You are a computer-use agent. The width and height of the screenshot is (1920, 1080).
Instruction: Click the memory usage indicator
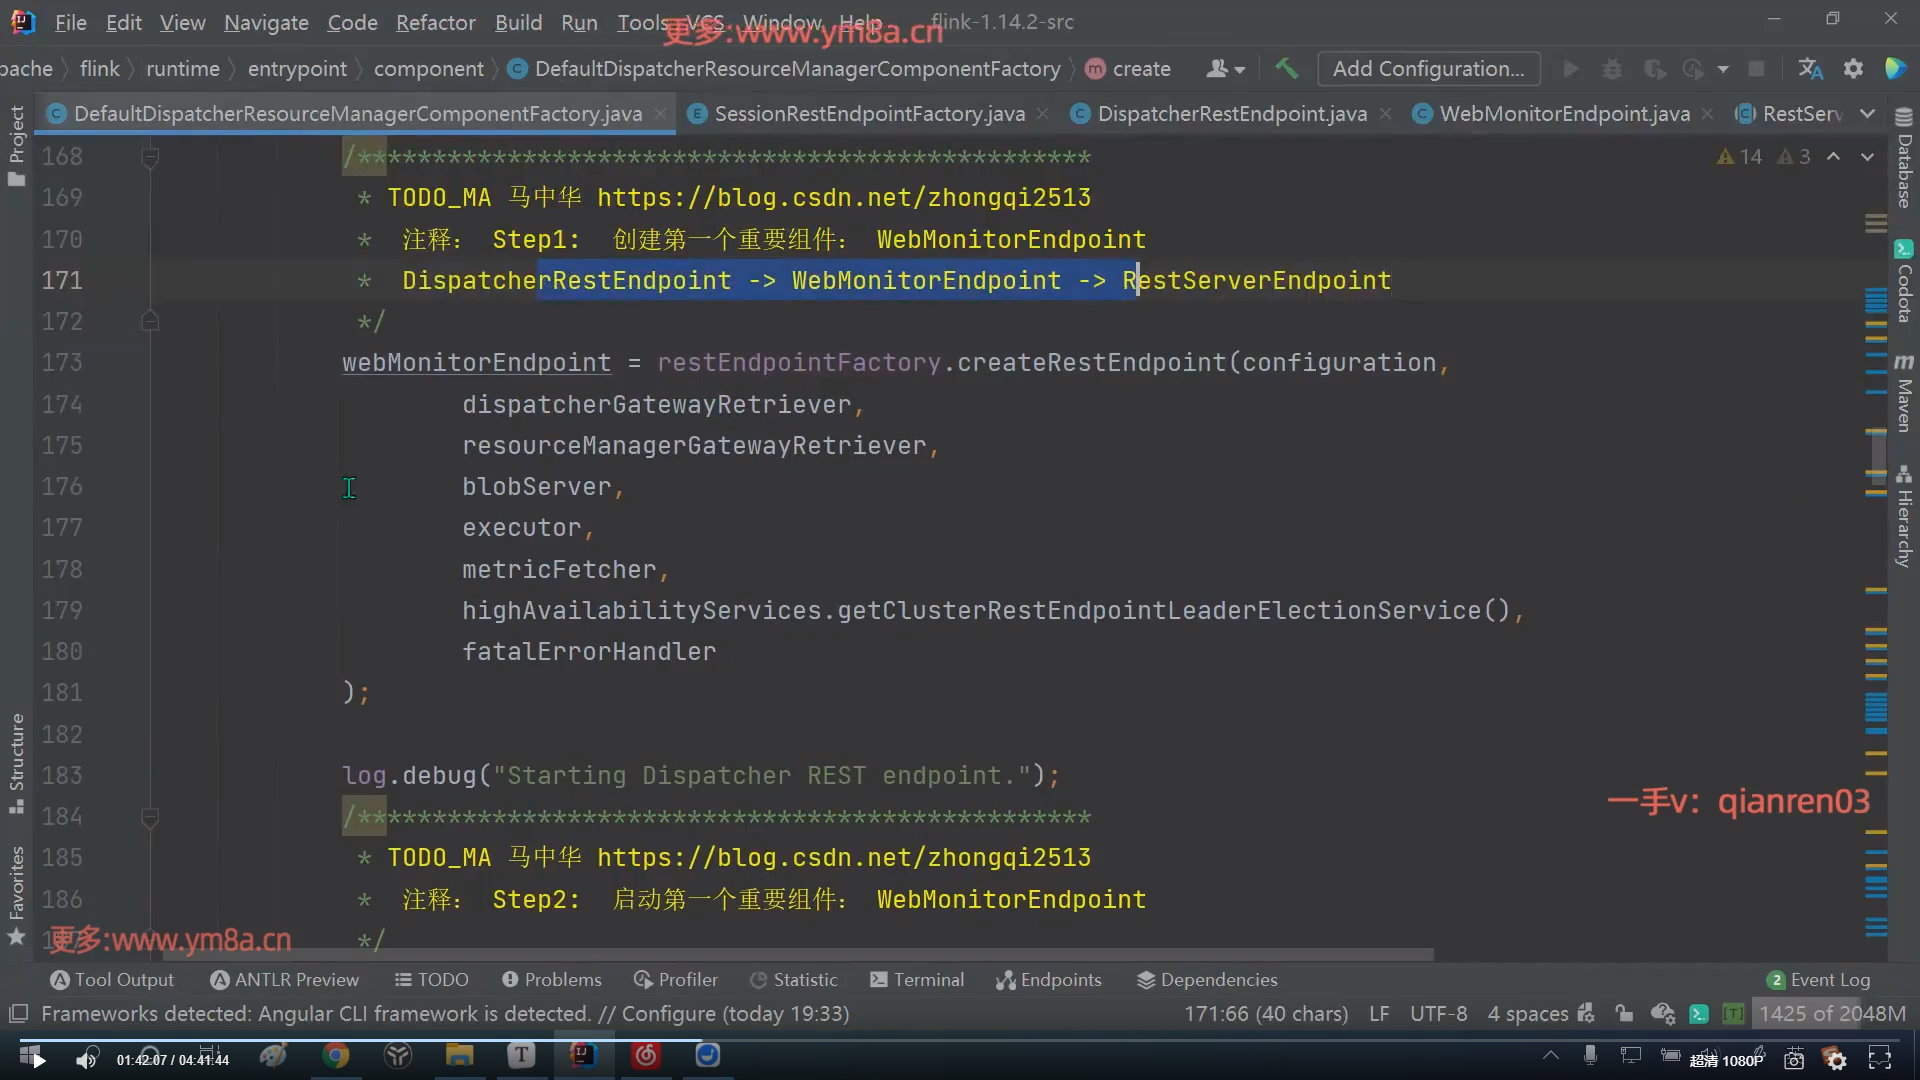pos(1832,1014)
